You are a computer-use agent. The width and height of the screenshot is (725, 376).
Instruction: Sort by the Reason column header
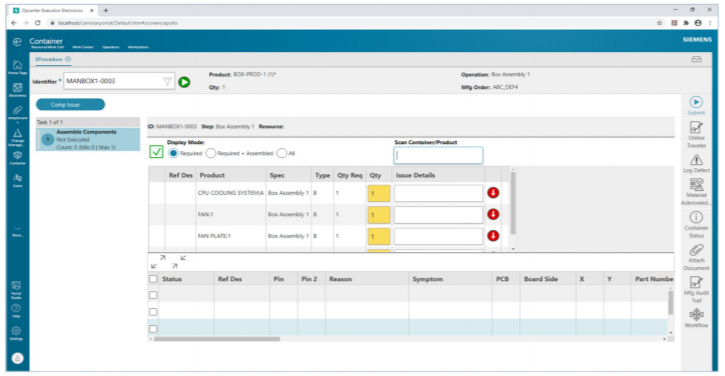tap(340, 279)
